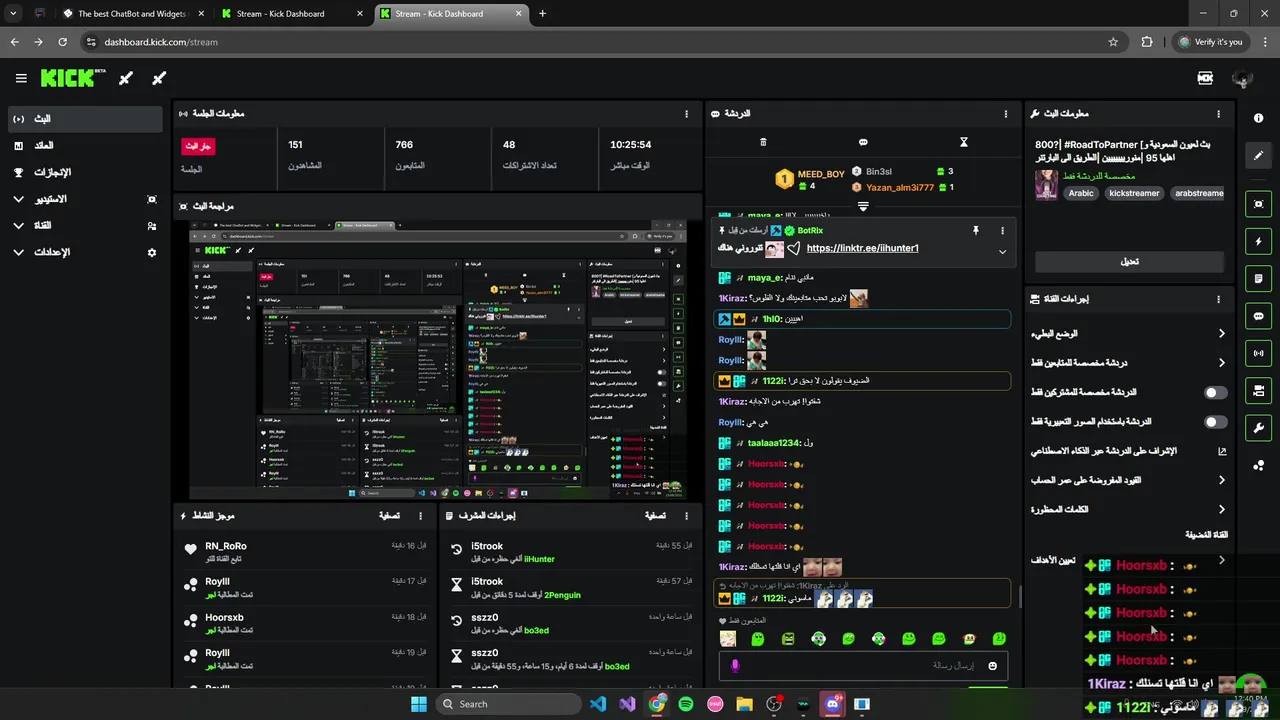Click the hourglass icon in chat toolbar
1280x720 pixels.
[964, 142]
